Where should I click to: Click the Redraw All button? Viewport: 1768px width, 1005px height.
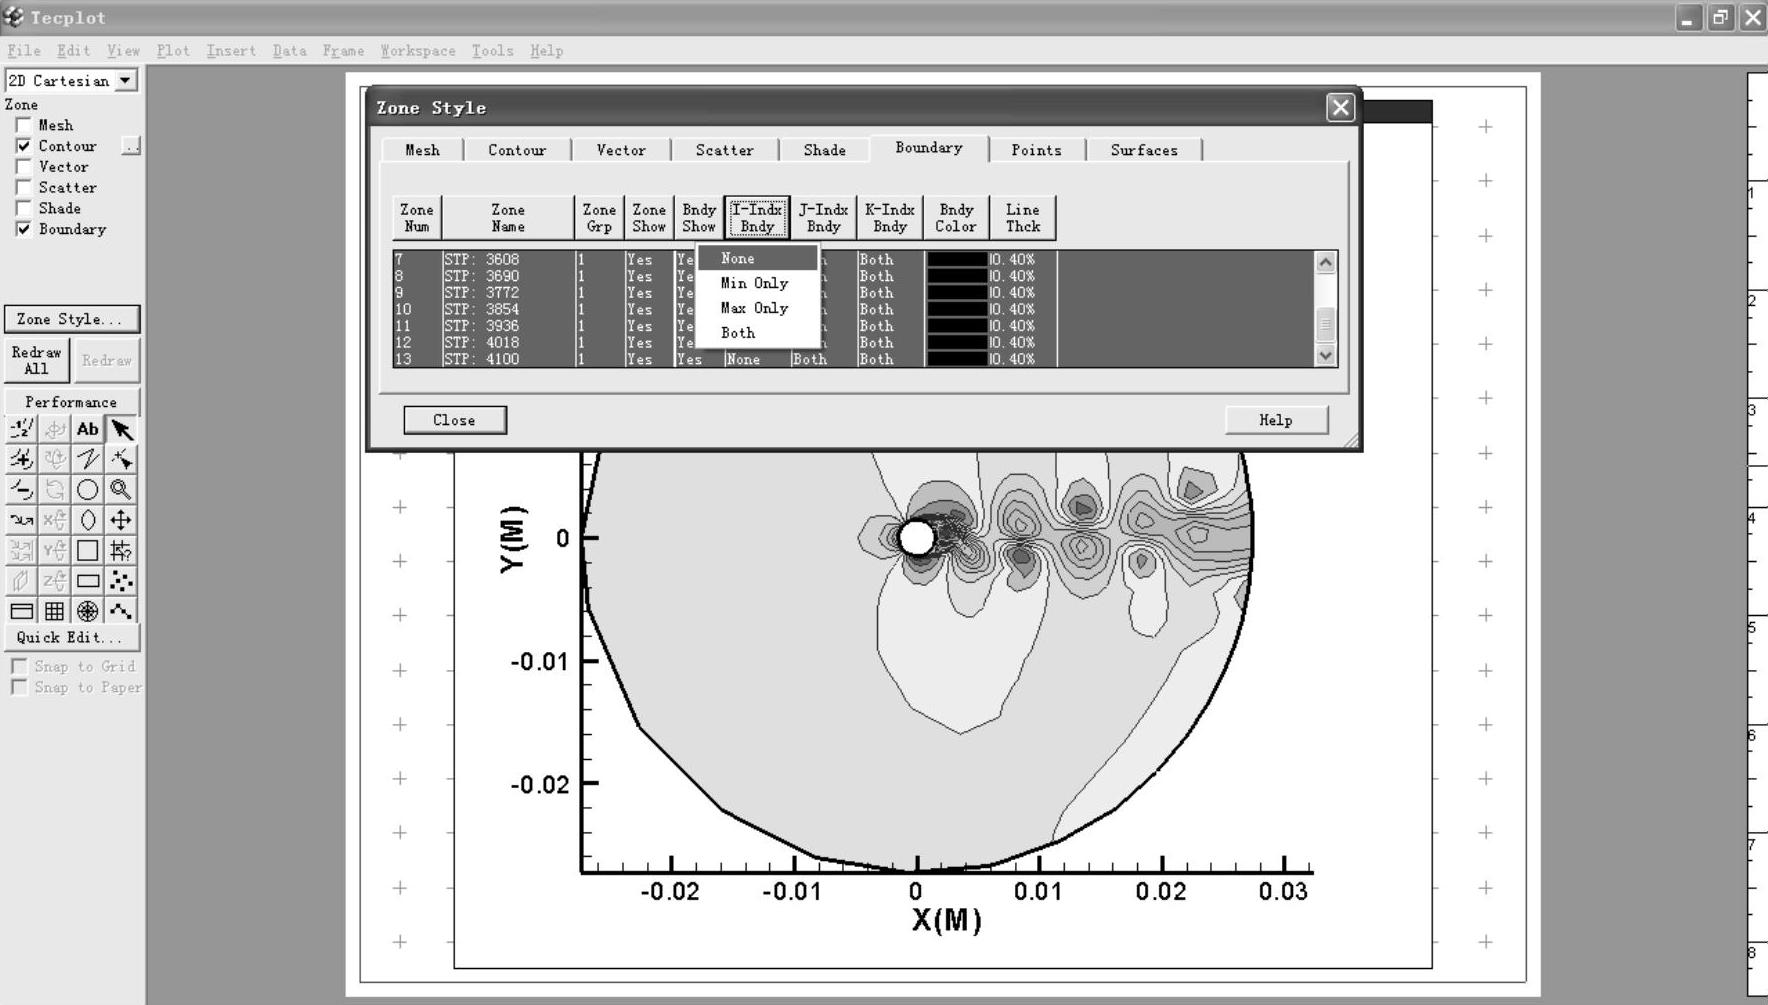[x=37, y=360]
